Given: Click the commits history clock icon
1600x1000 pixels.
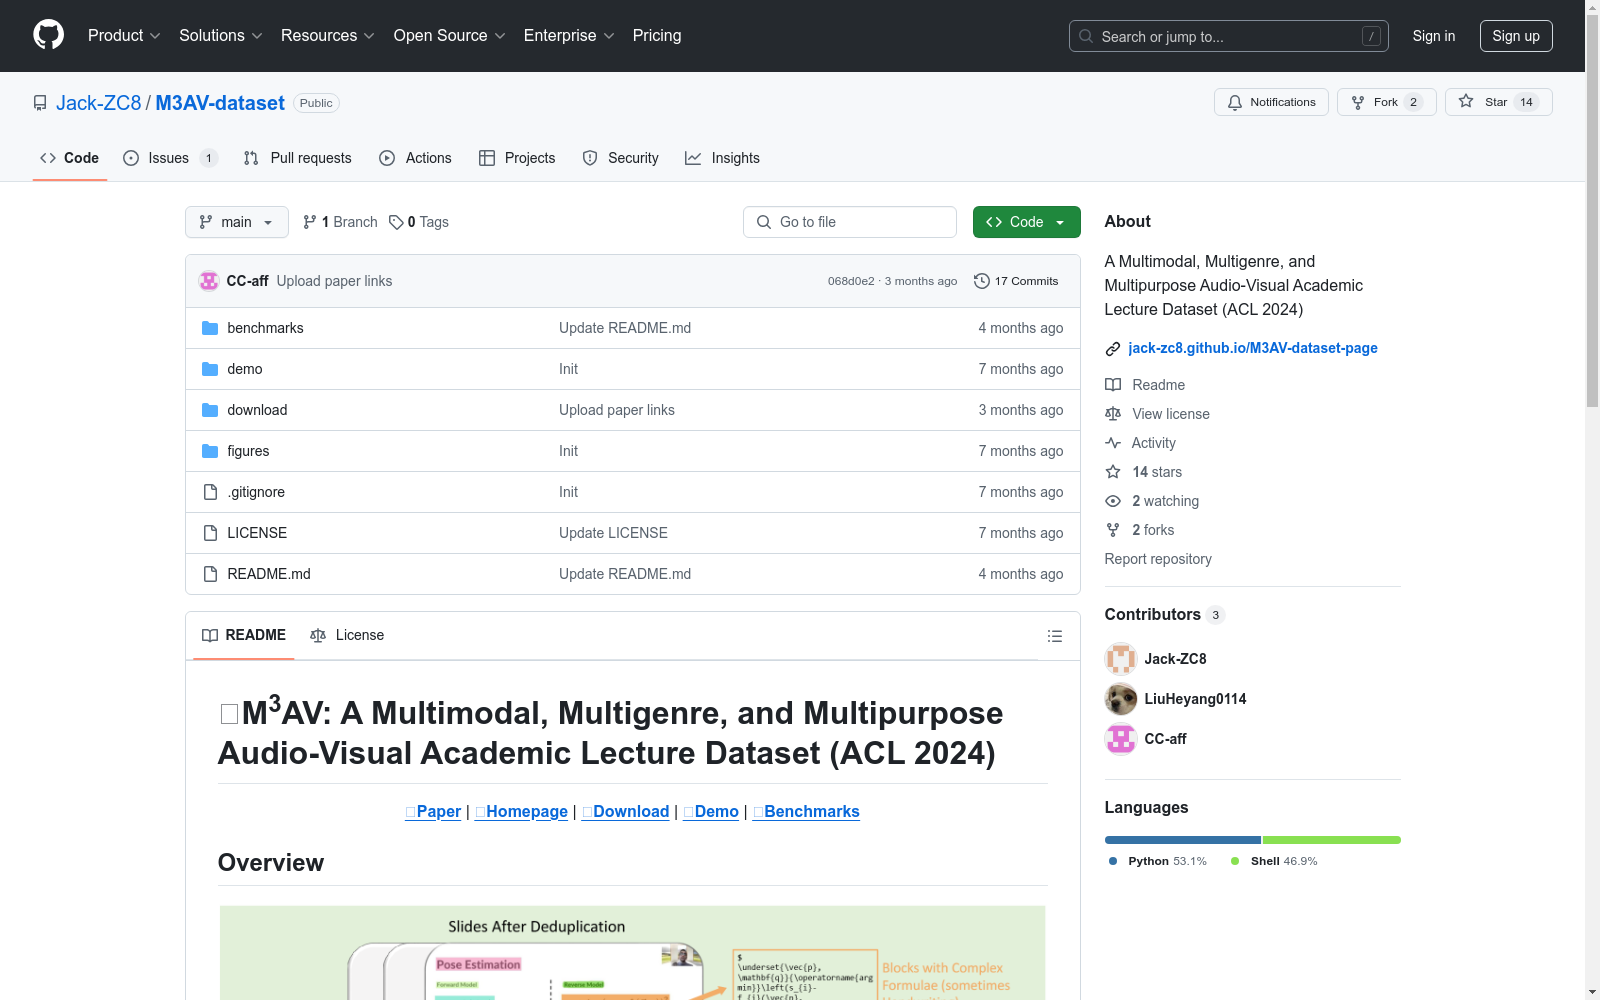Looking at the screenshot, I should pyautogui.click(x=982, y=281).
